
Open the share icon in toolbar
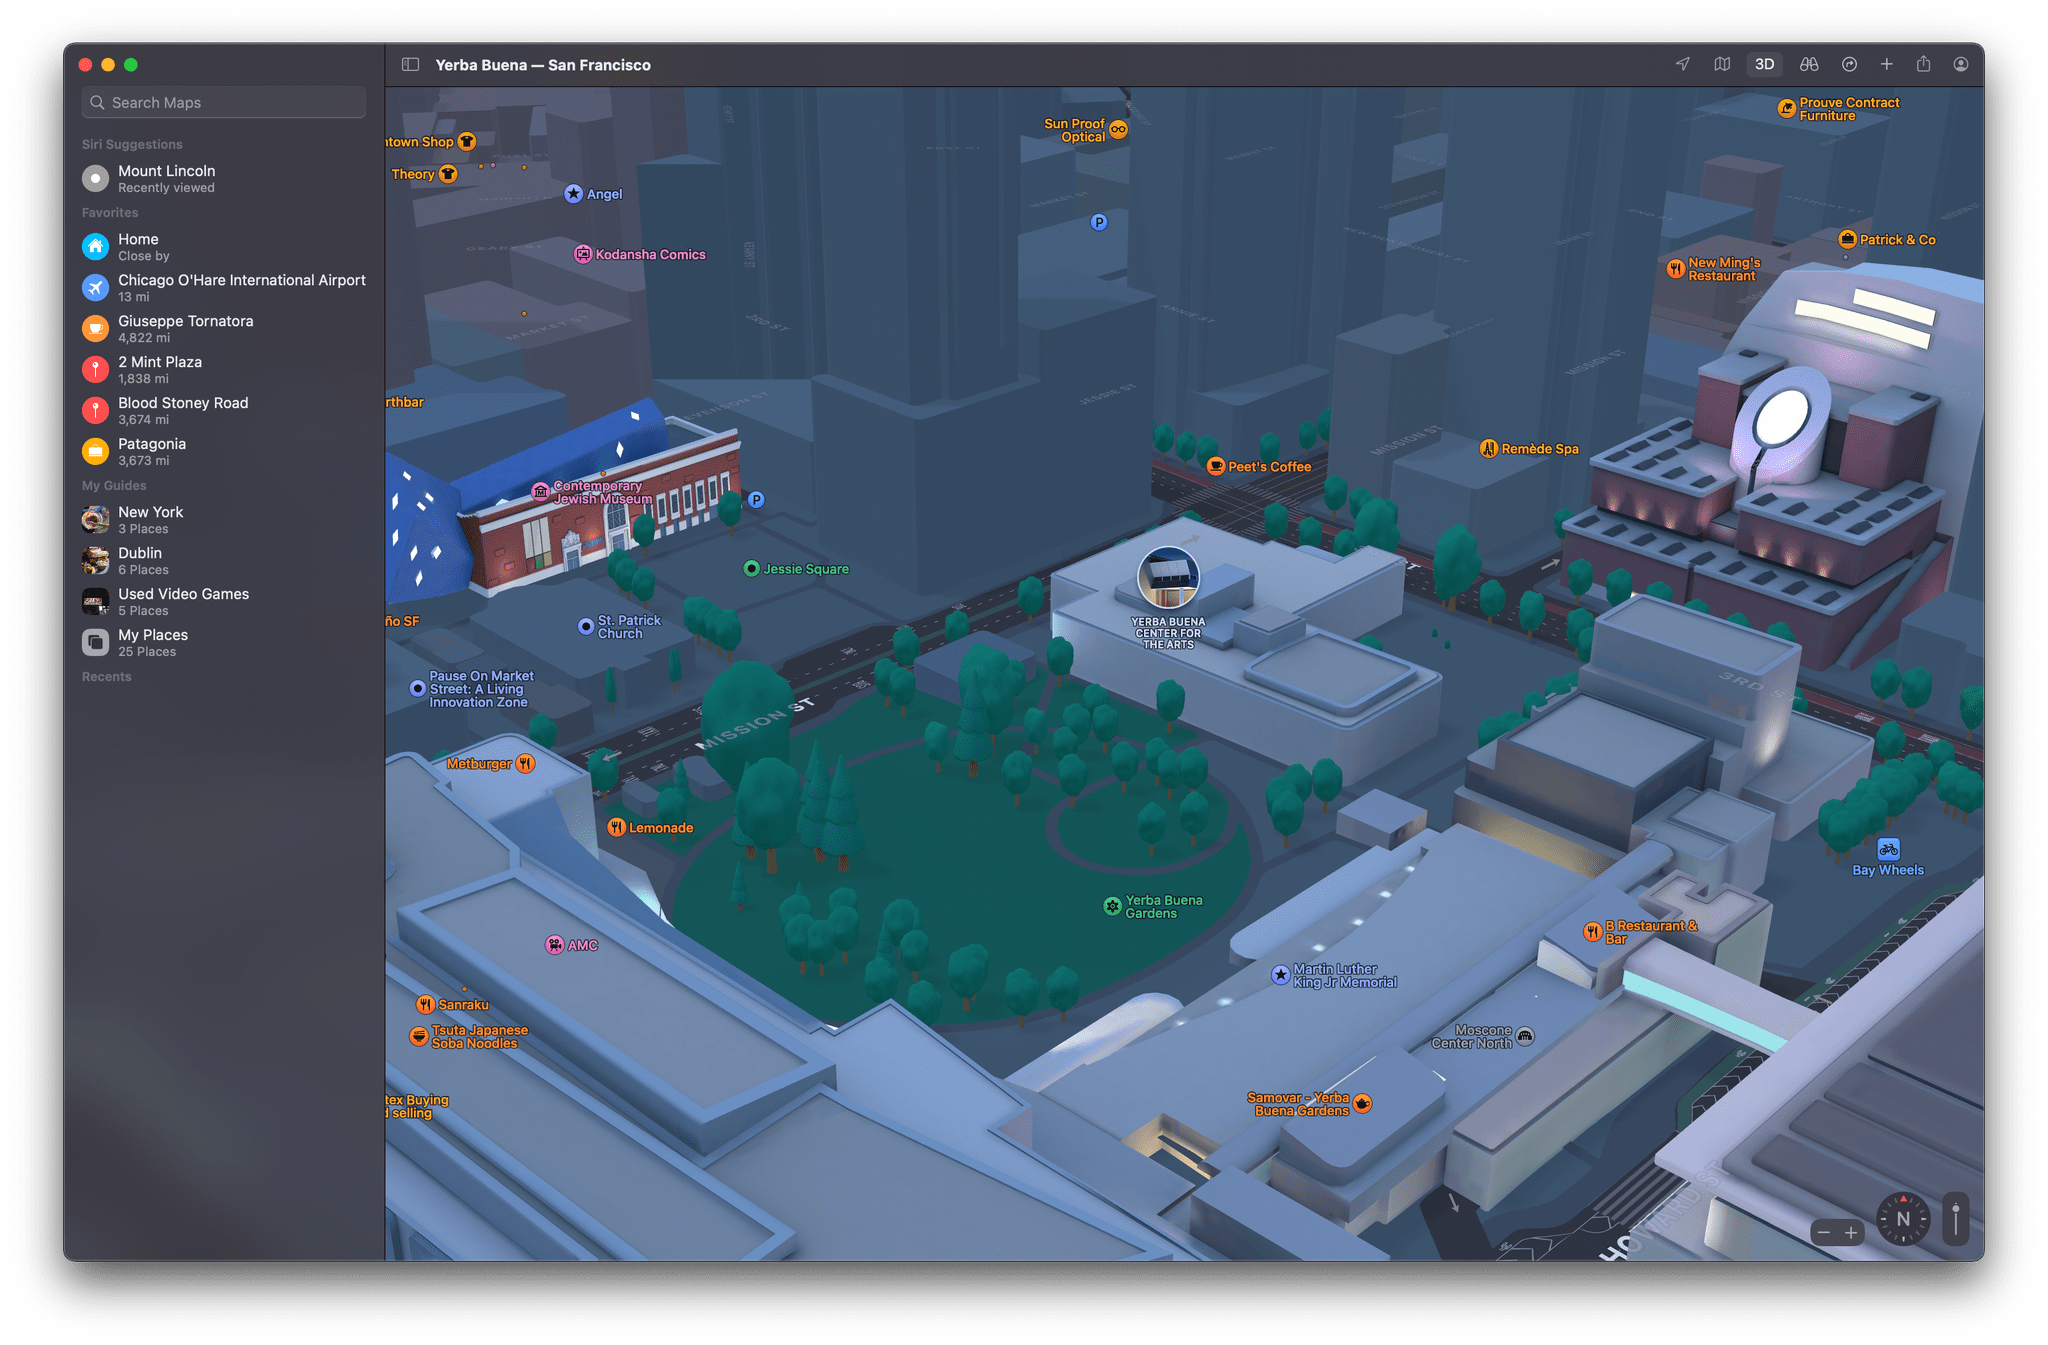coord(1924,64)
